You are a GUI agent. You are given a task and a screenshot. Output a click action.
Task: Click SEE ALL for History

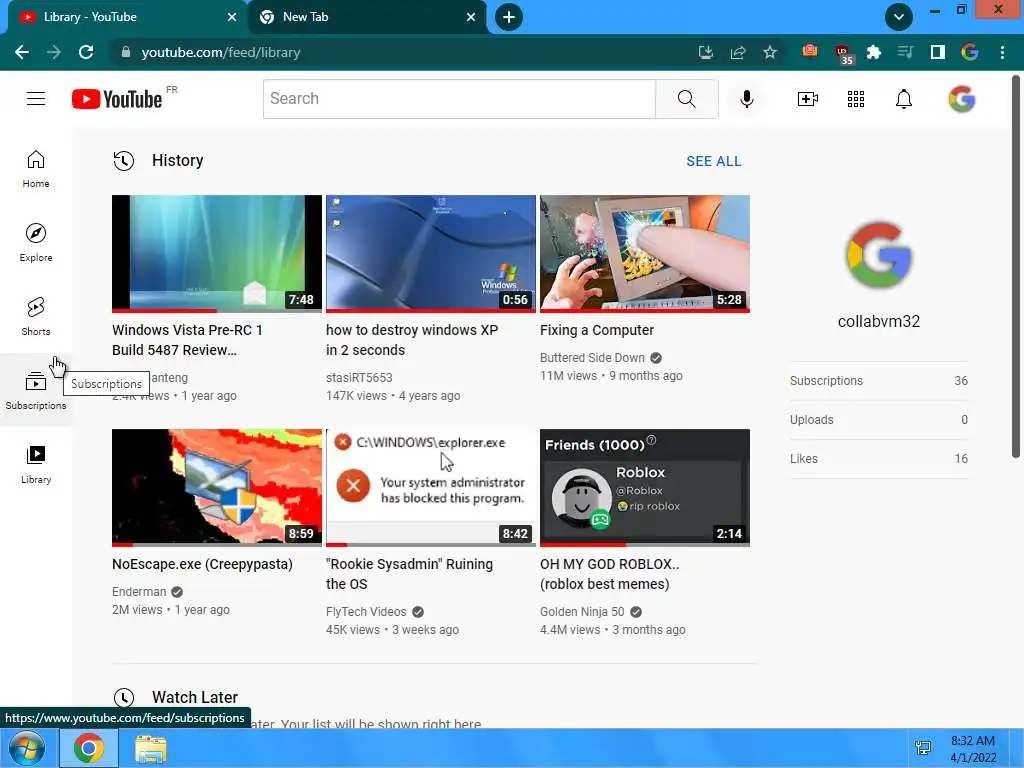(714, 161)
